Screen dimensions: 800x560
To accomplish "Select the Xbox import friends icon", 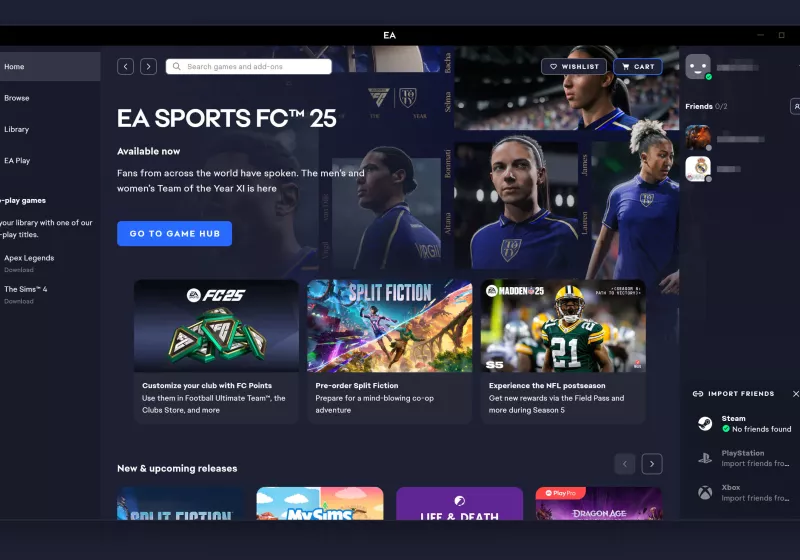I will tap(705, 493).
